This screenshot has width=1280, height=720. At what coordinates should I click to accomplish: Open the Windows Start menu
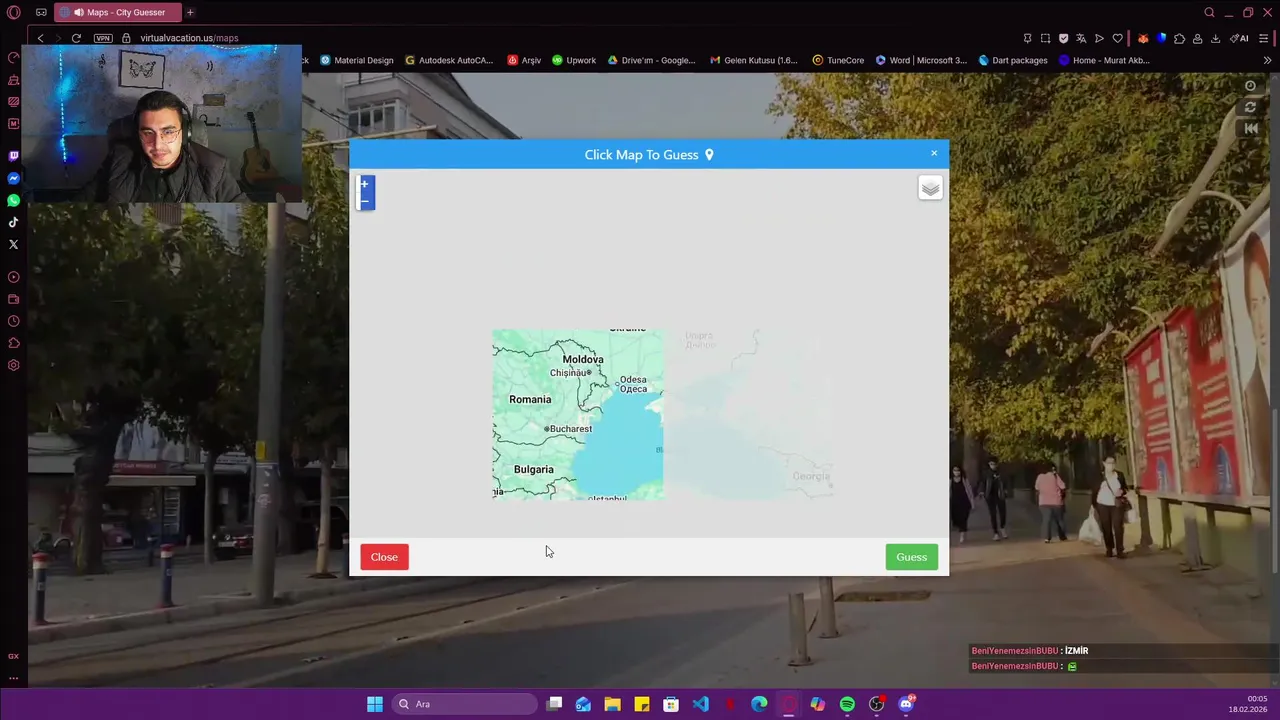point(374,704)
